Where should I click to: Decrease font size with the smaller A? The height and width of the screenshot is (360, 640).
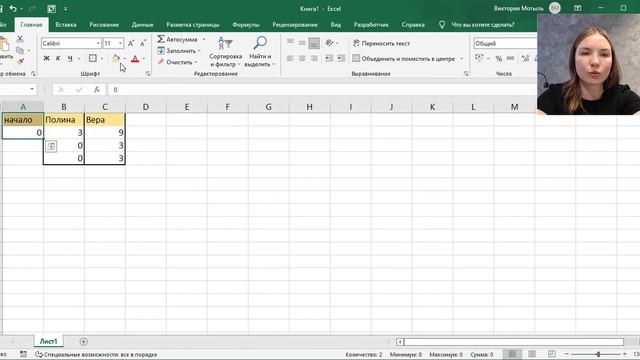143,43
